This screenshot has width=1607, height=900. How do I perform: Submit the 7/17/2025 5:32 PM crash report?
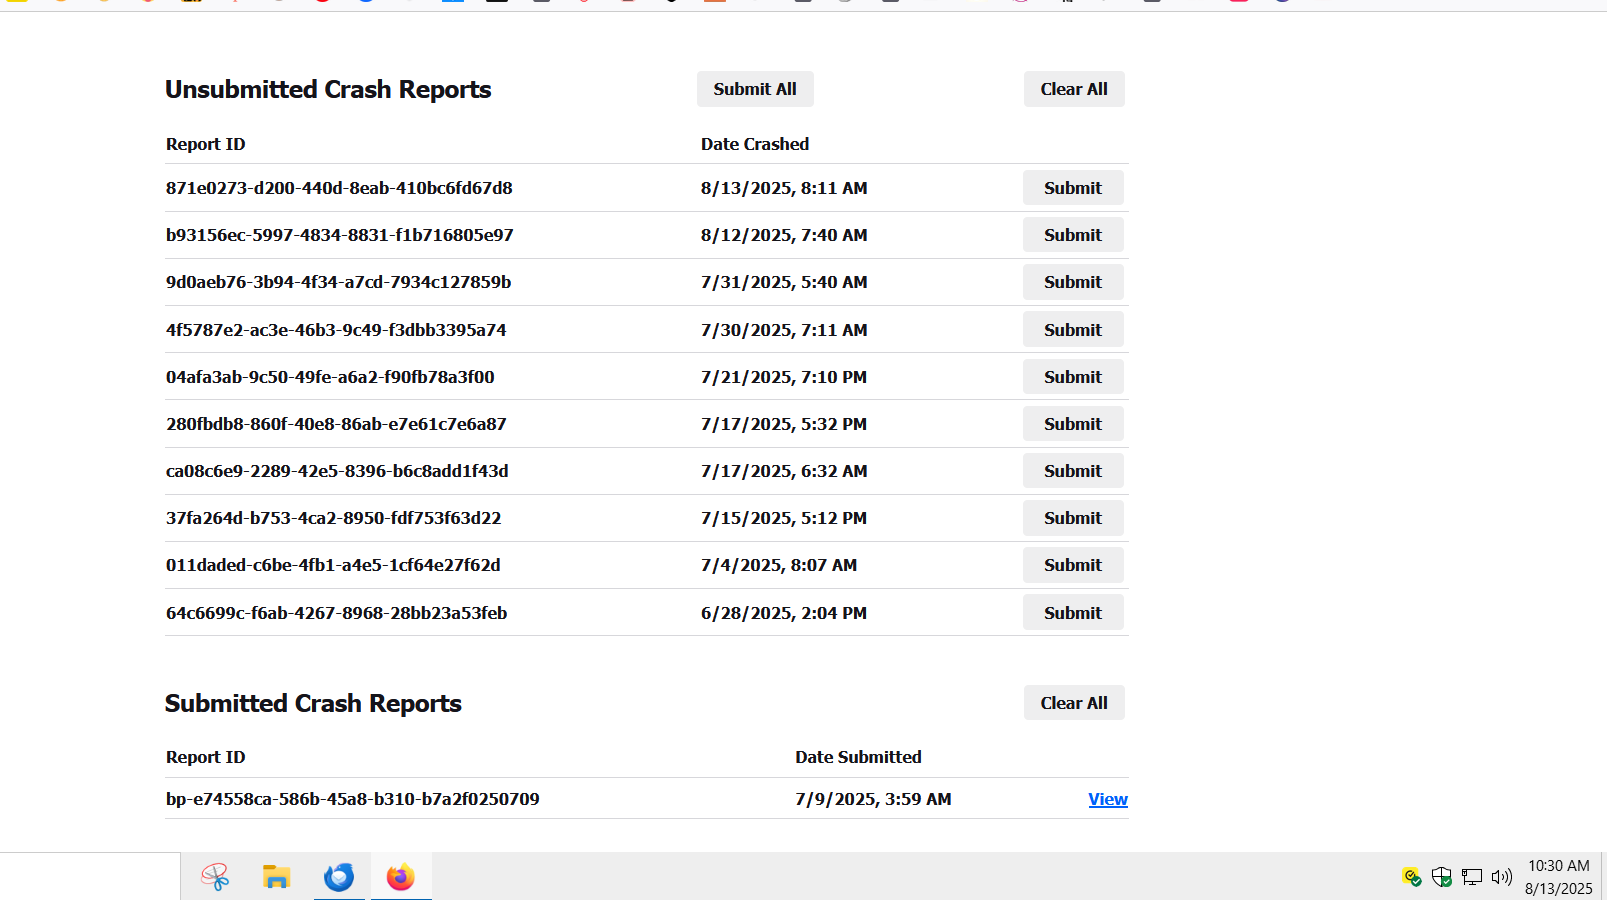coord(1072,424)
